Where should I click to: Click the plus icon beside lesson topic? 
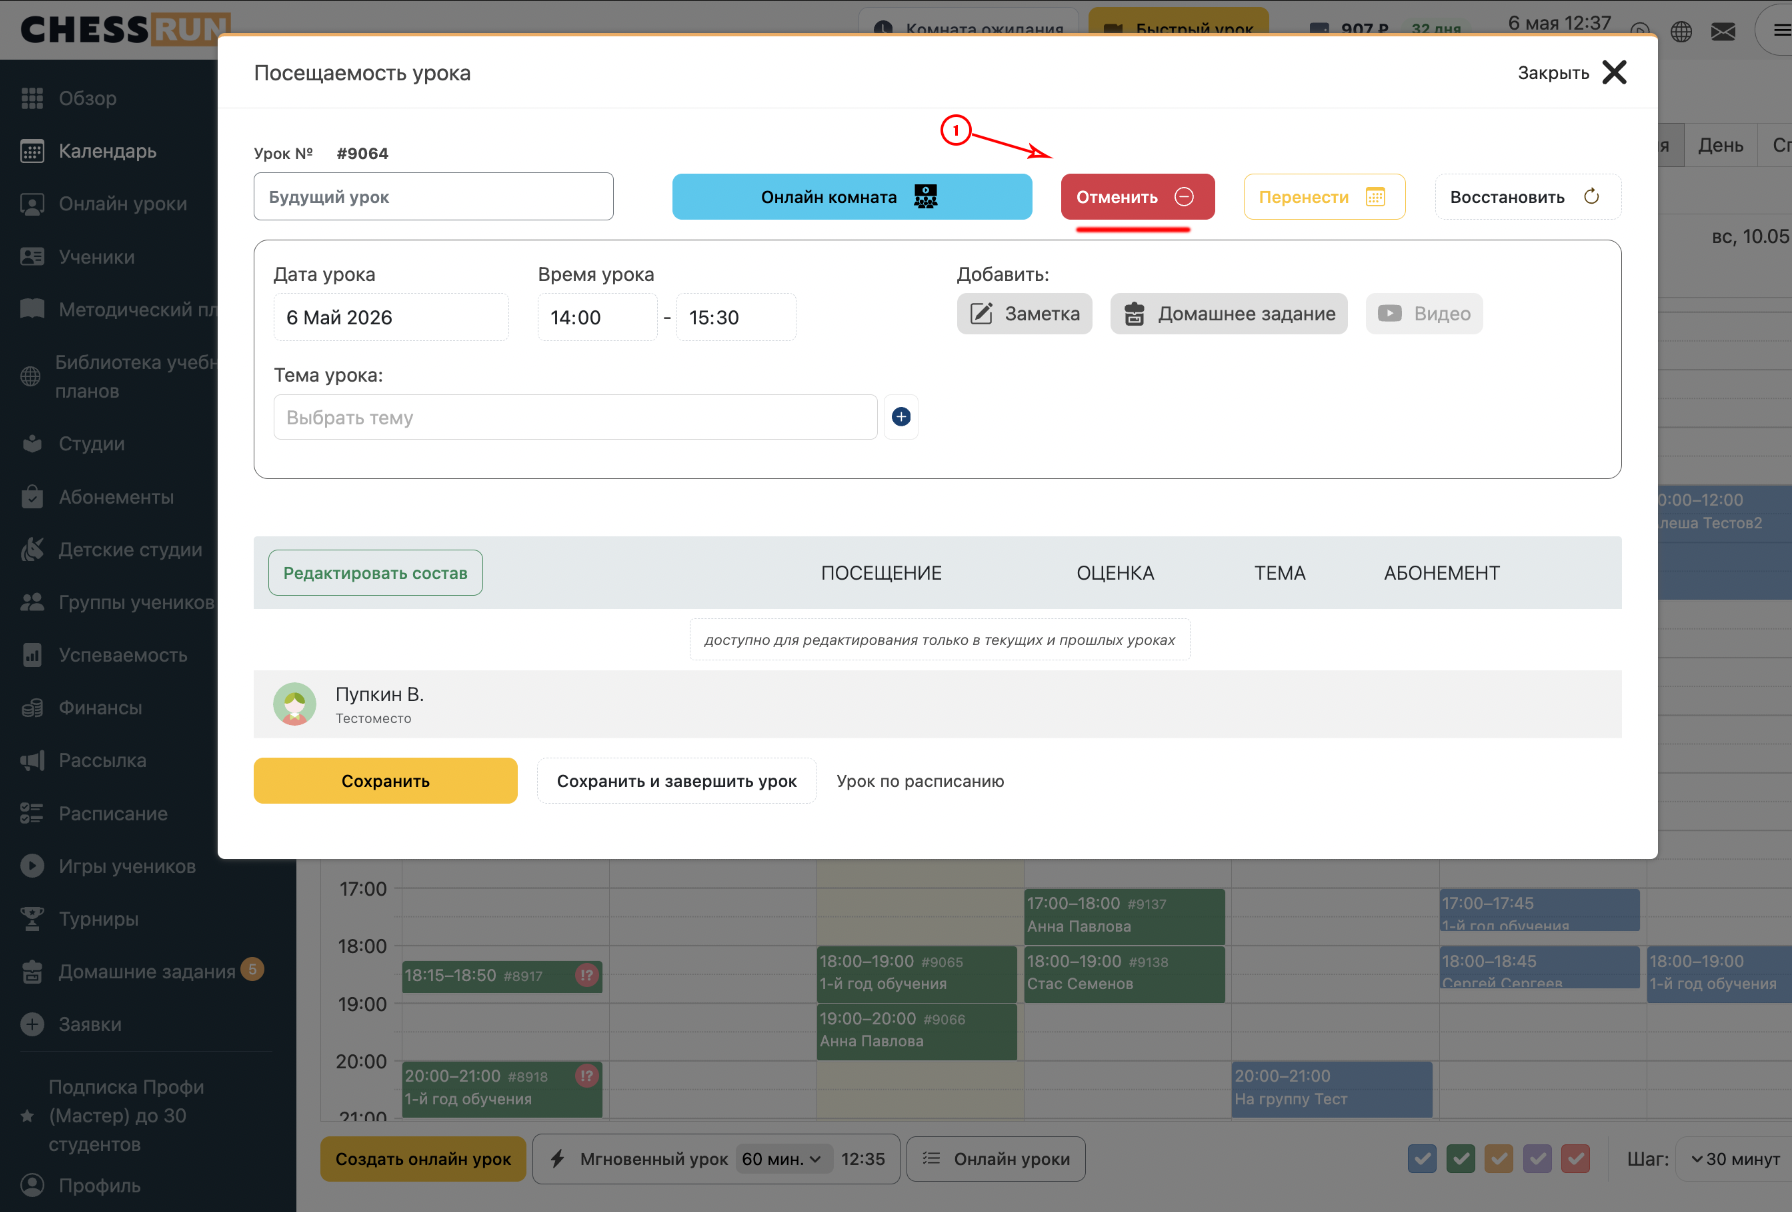point(901,417)
